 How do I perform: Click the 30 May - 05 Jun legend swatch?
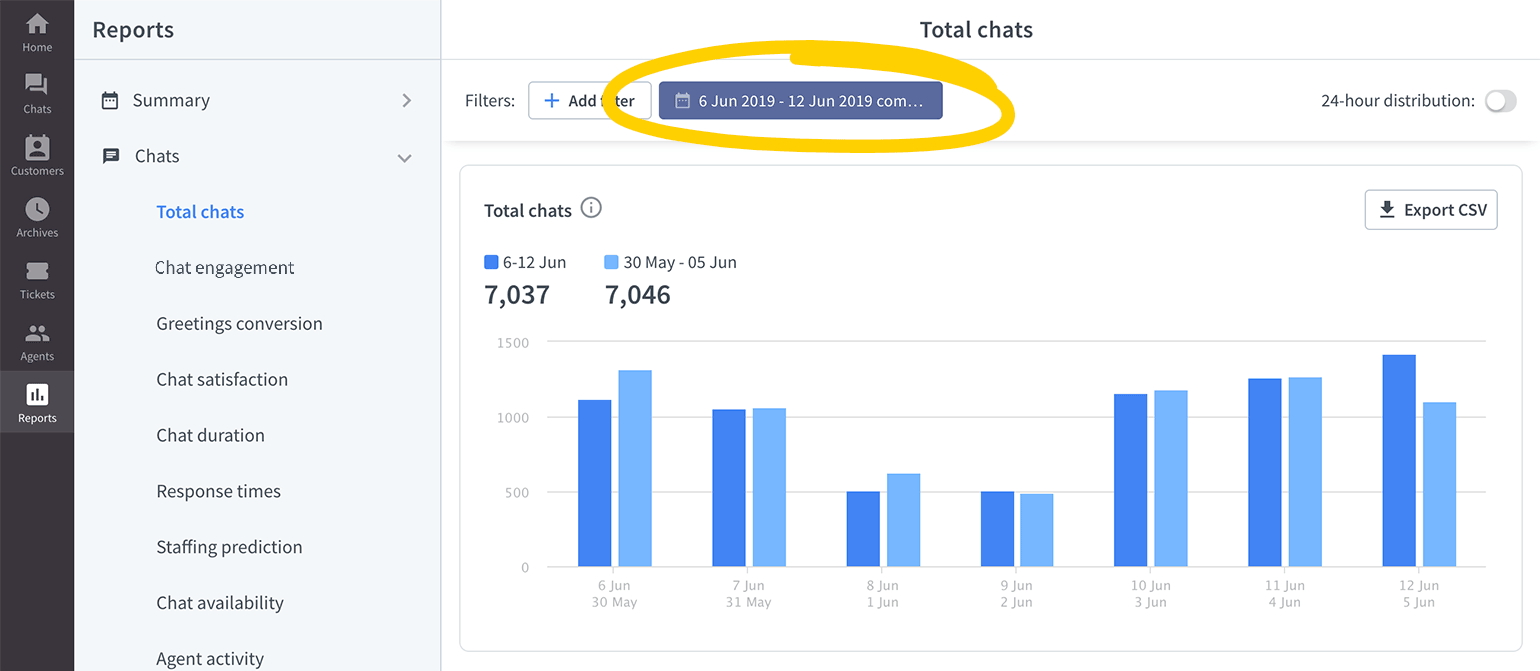[612, 262]
